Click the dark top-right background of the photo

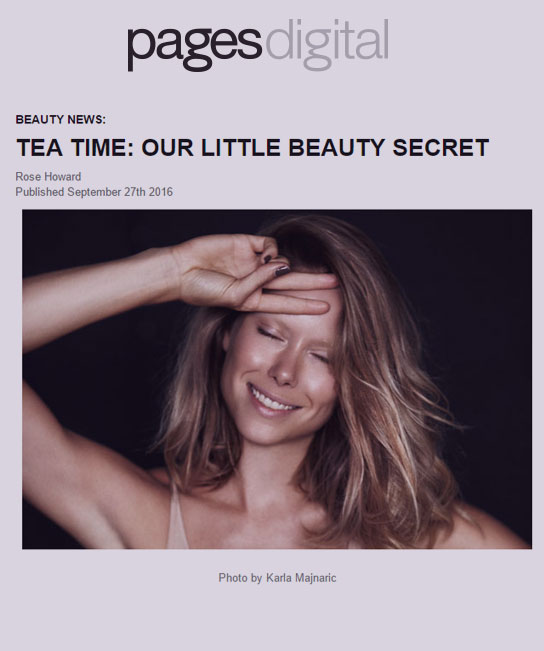[x=478, y=270]
